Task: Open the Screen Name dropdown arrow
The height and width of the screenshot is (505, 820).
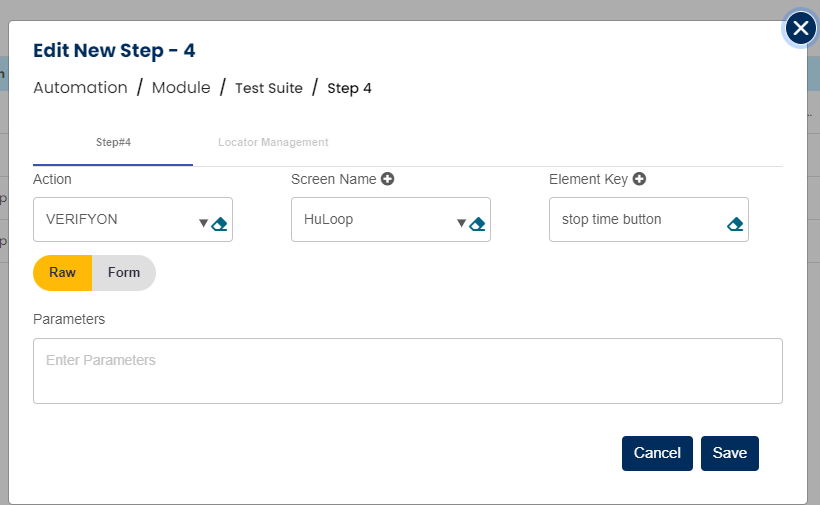Action: (461, 223)
